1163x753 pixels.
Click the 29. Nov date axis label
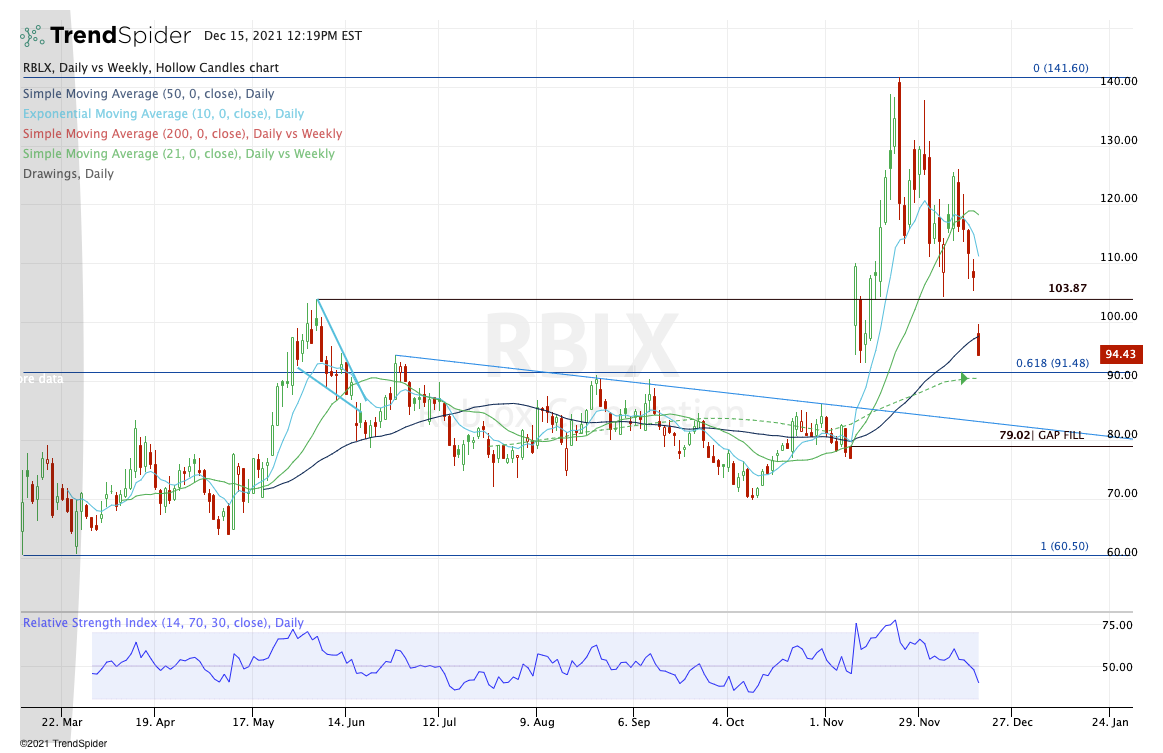coord(919,720)
